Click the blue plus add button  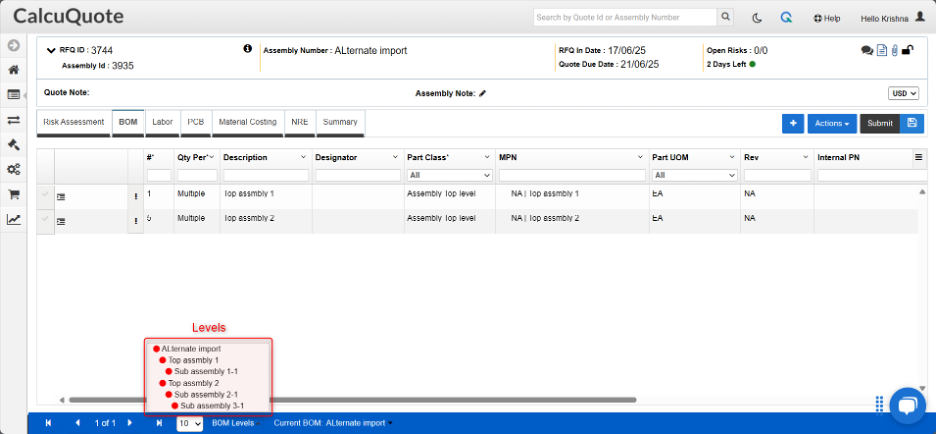[793, 124]
